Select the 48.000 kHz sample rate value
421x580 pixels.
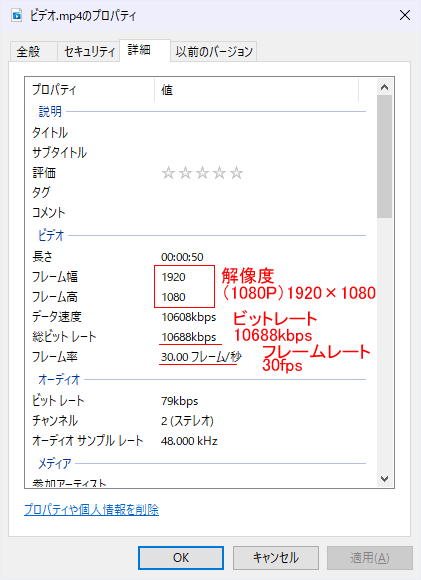coord(189,441)
